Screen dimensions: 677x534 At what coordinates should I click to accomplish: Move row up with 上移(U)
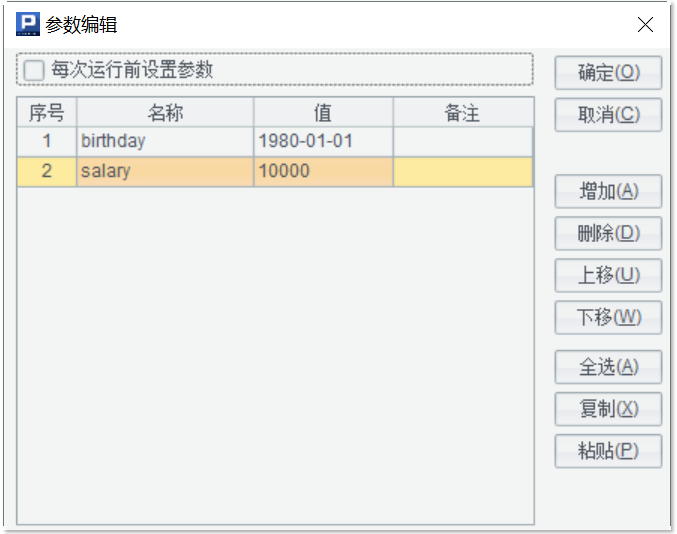(608, 275)
